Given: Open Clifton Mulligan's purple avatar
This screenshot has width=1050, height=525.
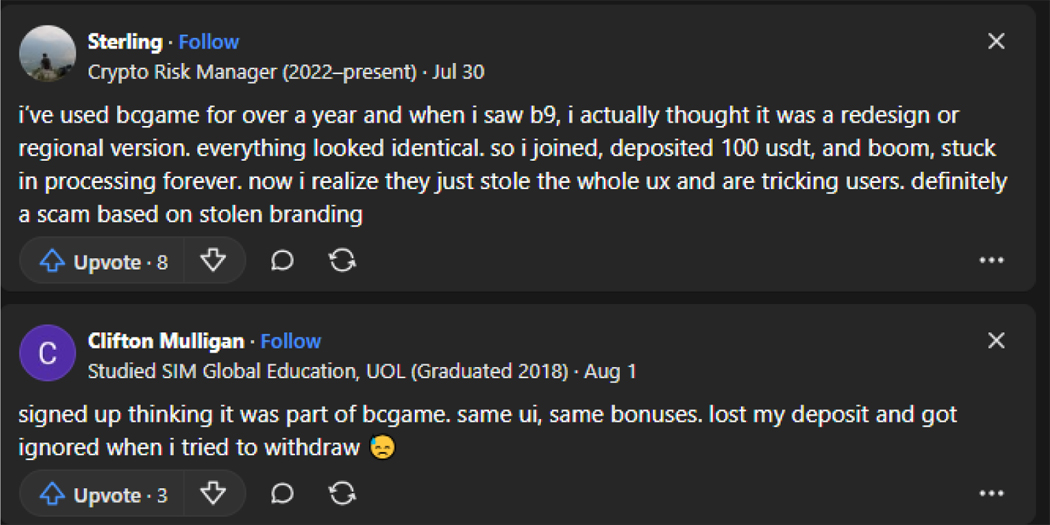Looking at the screenshot, I should tap(48, 353).
